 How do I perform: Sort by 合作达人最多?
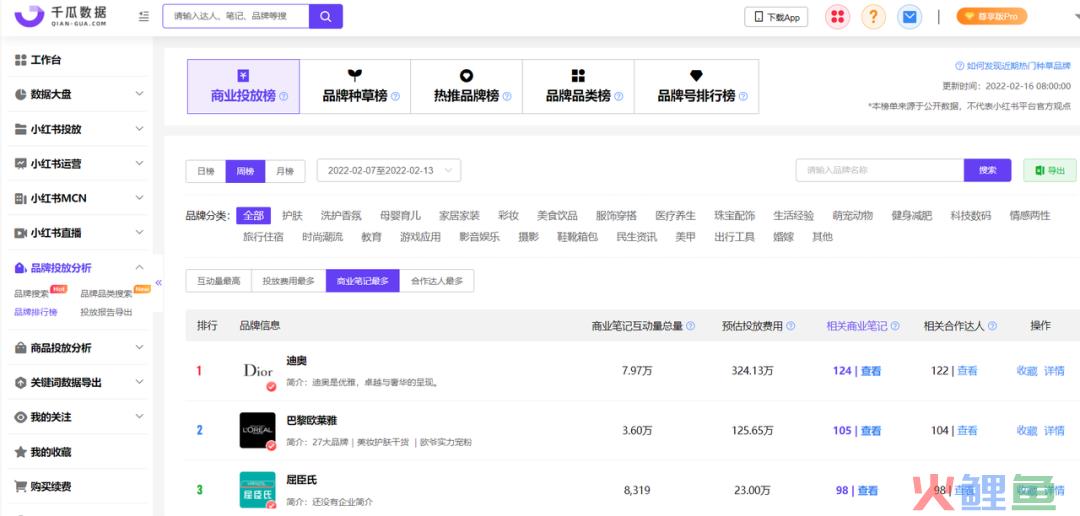(x=437, y=281)
